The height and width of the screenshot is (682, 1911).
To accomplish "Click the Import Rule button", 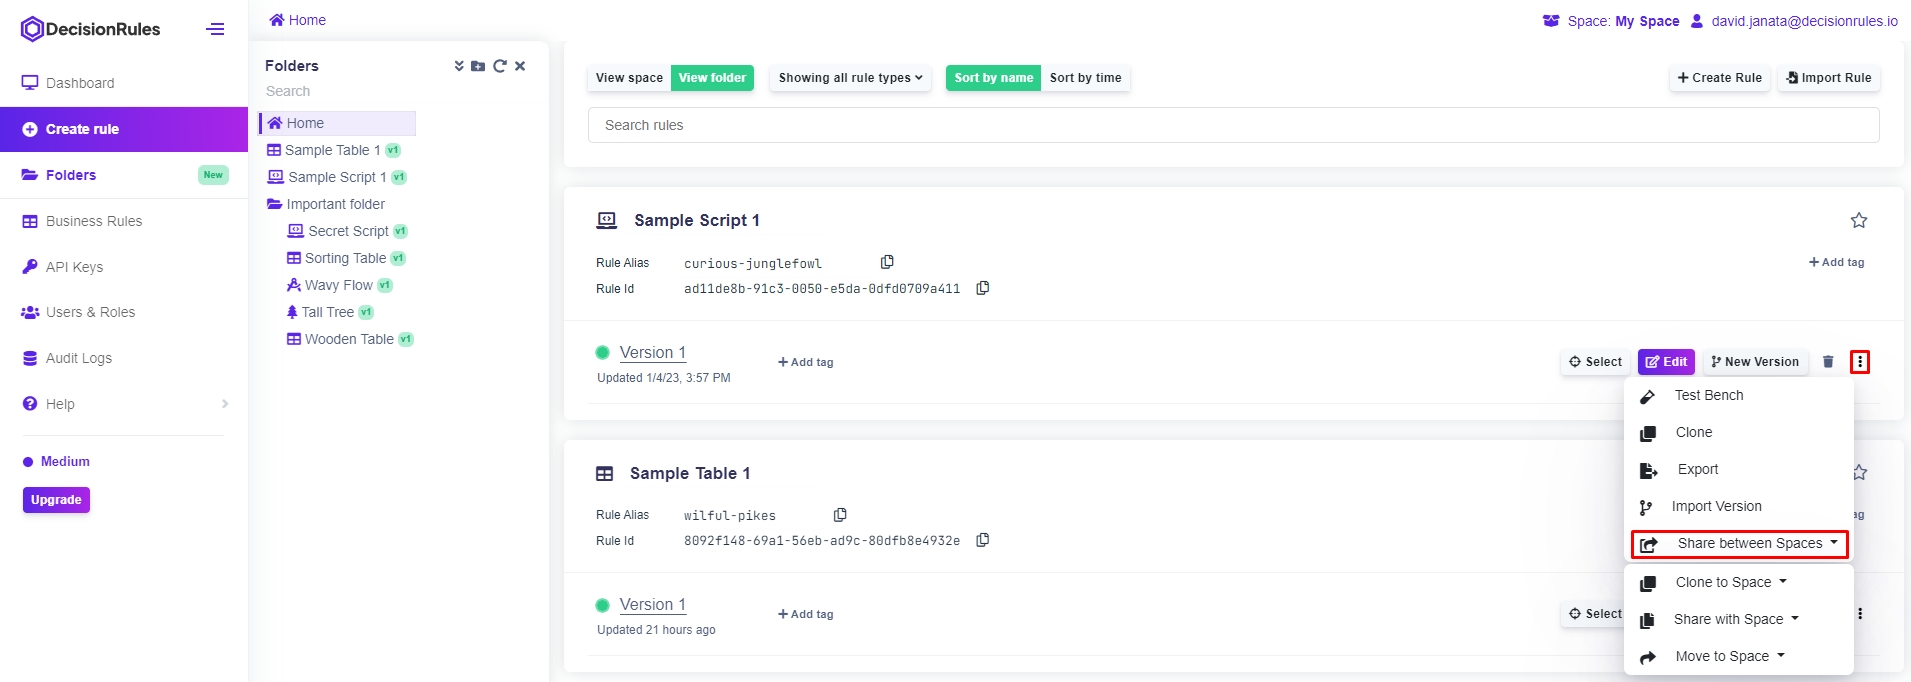I will [x=1829, y=78].
